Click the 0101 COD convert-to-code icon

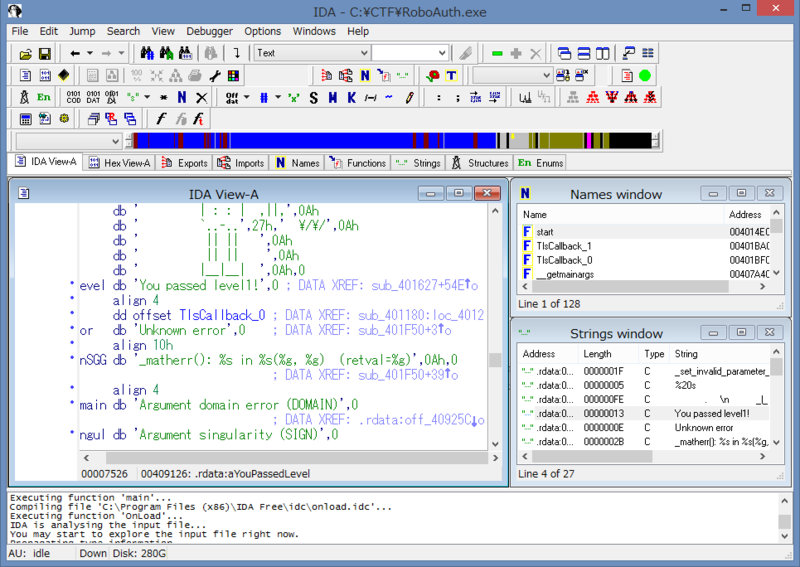73,97
